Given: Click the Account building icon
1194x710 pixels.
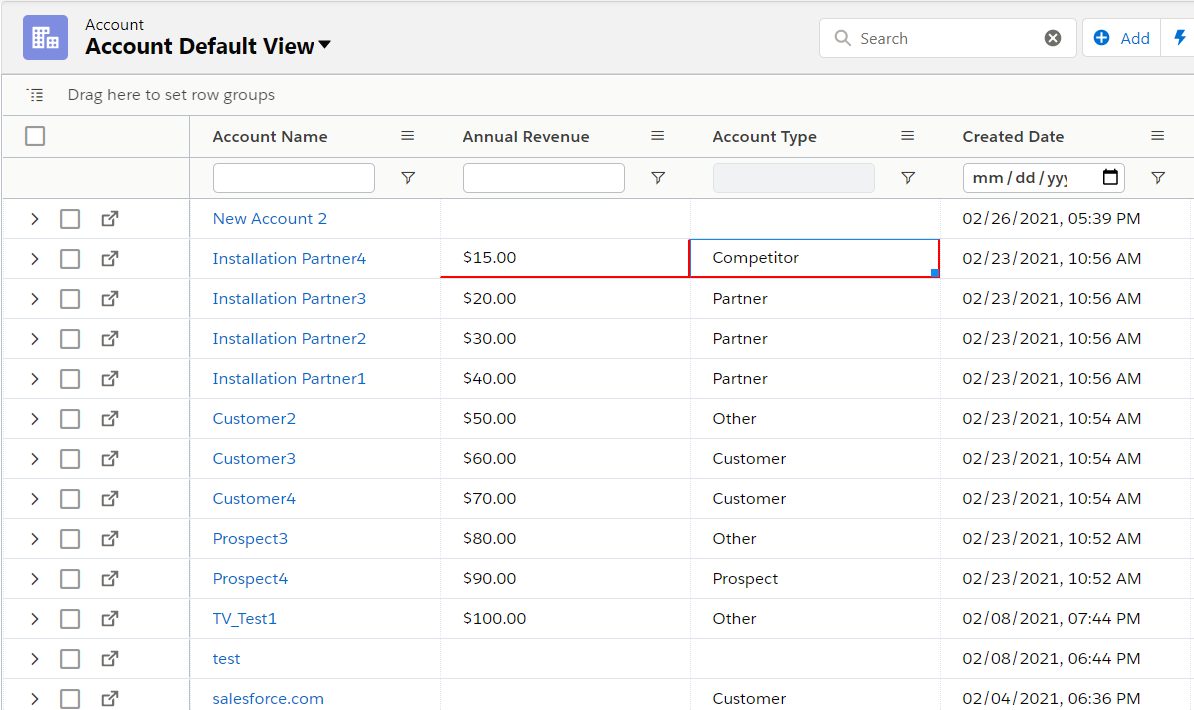Looking at the screenshot, I should pyautogui.click(x=45, y=38).
